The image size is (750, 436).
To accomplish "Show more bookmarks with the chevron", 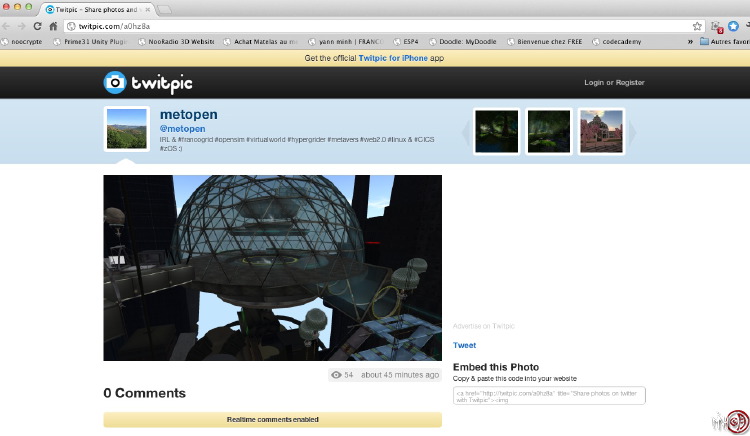I will 690,42.
